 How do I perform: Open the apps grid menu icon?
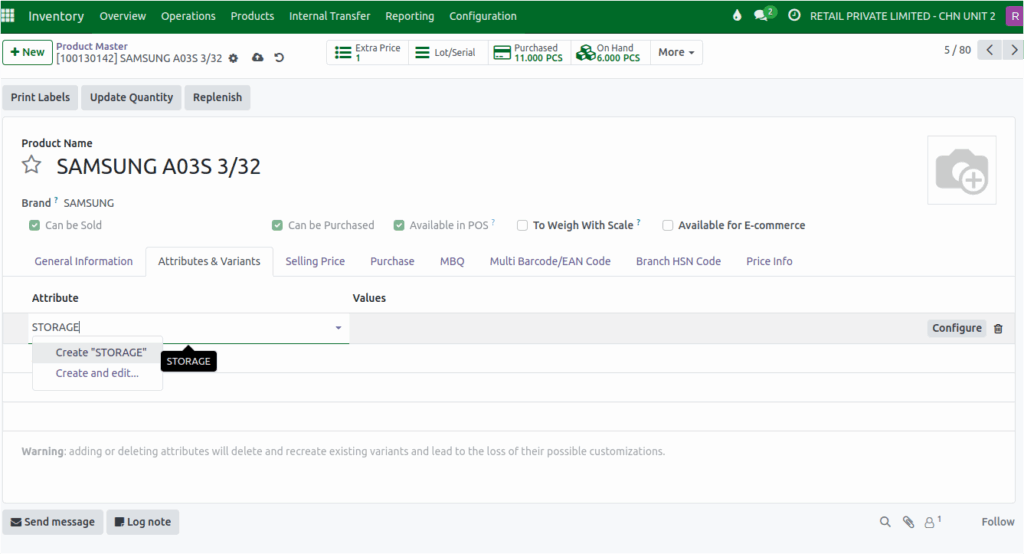8,15
